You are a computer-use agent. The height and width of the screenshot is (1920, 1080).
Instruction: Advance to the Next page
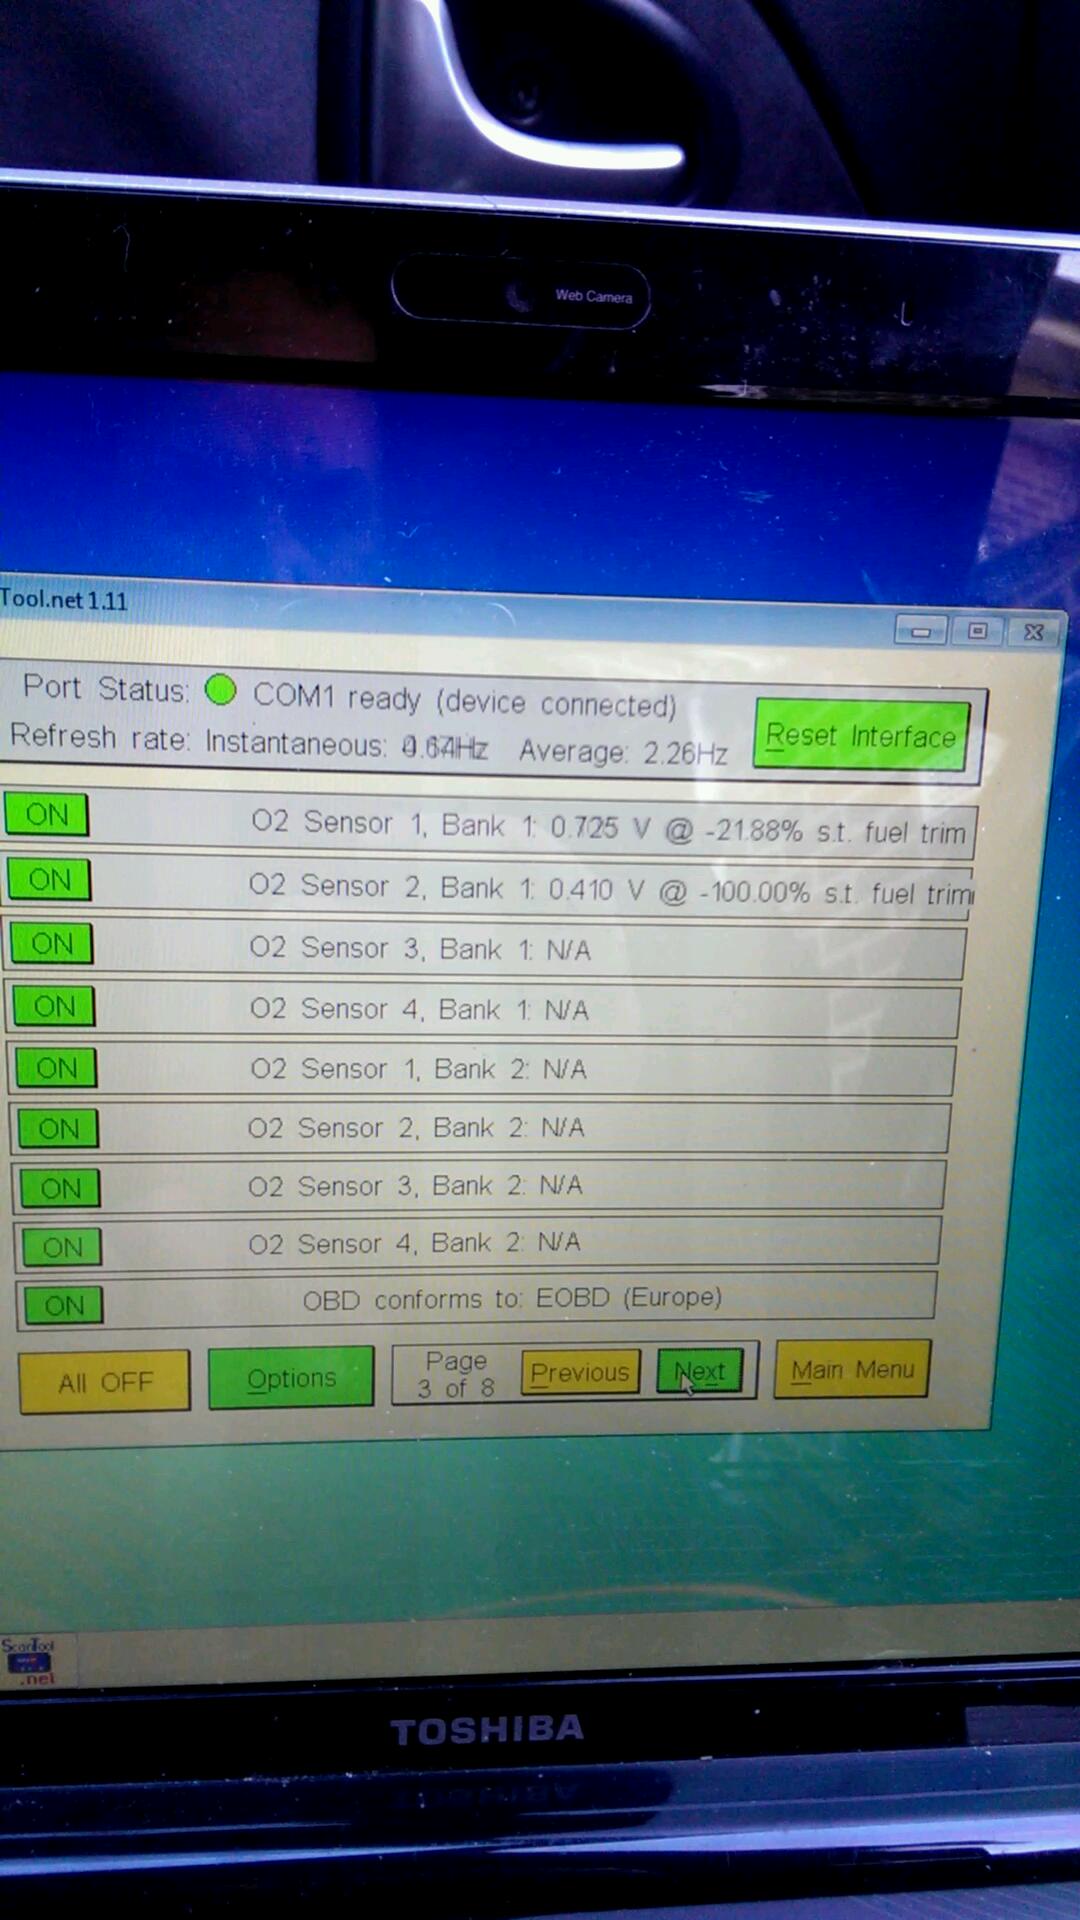coord(700,1371)
